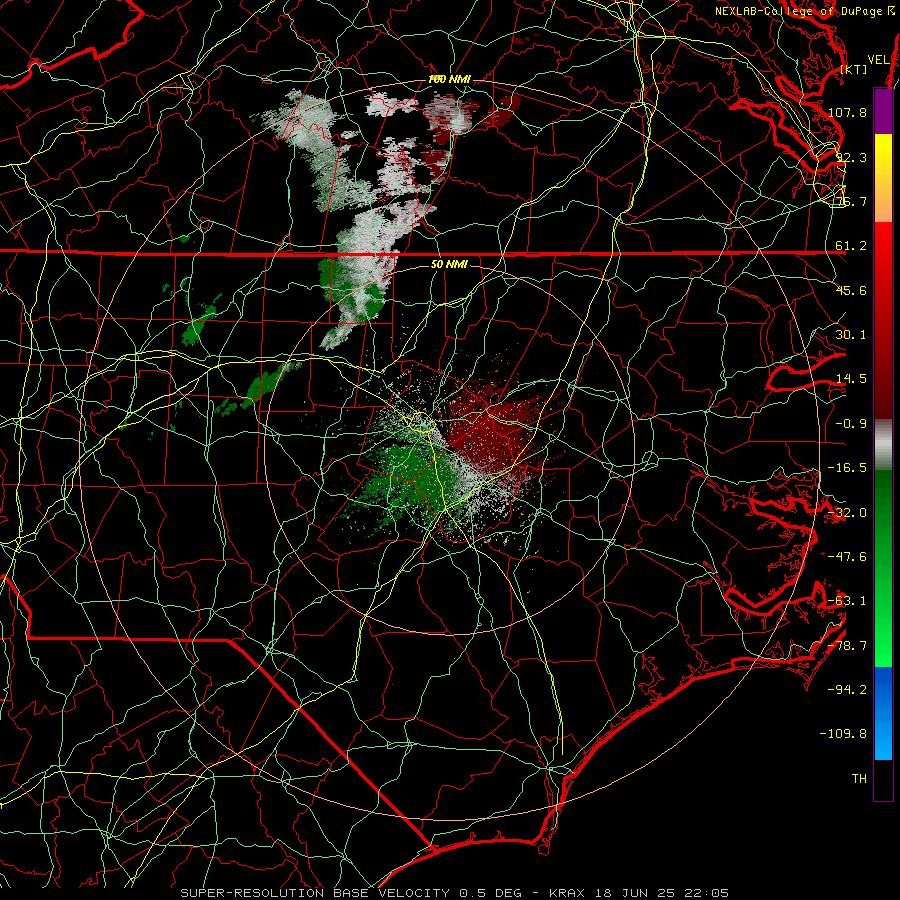
Task: Click the 30.1 velocity scale value
Action: coord(851,335)
